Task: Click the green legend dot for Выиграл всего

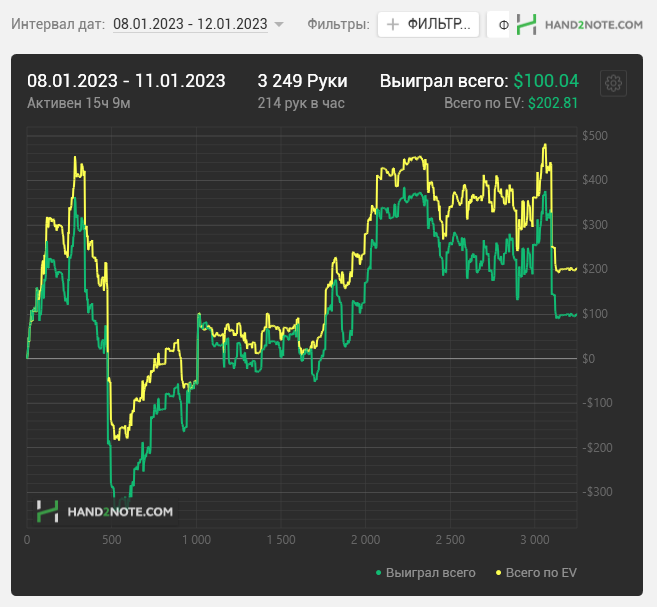Action: pos(378,573)
